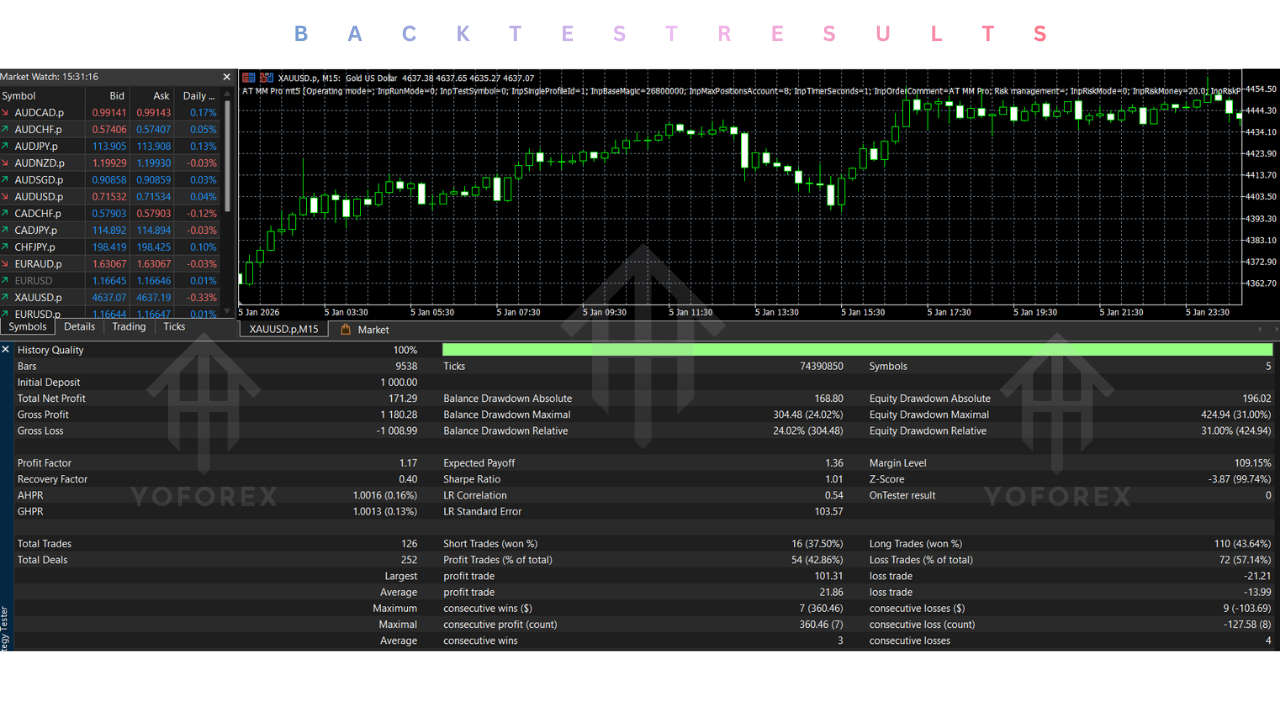Click the down-arrow icon beside EURAUD.p
Viewport: 1280px width, 720px height.
6,264
